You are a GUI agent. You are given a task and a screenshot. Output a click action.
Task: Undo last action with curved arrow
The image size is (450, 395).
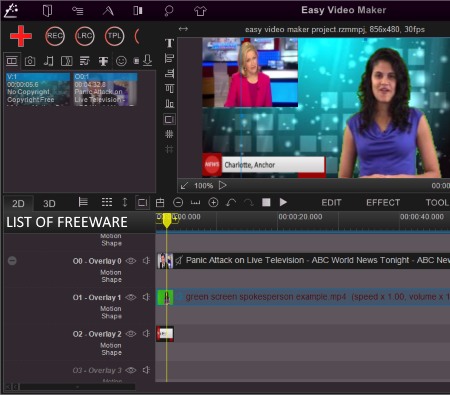(x=231, y=202)
